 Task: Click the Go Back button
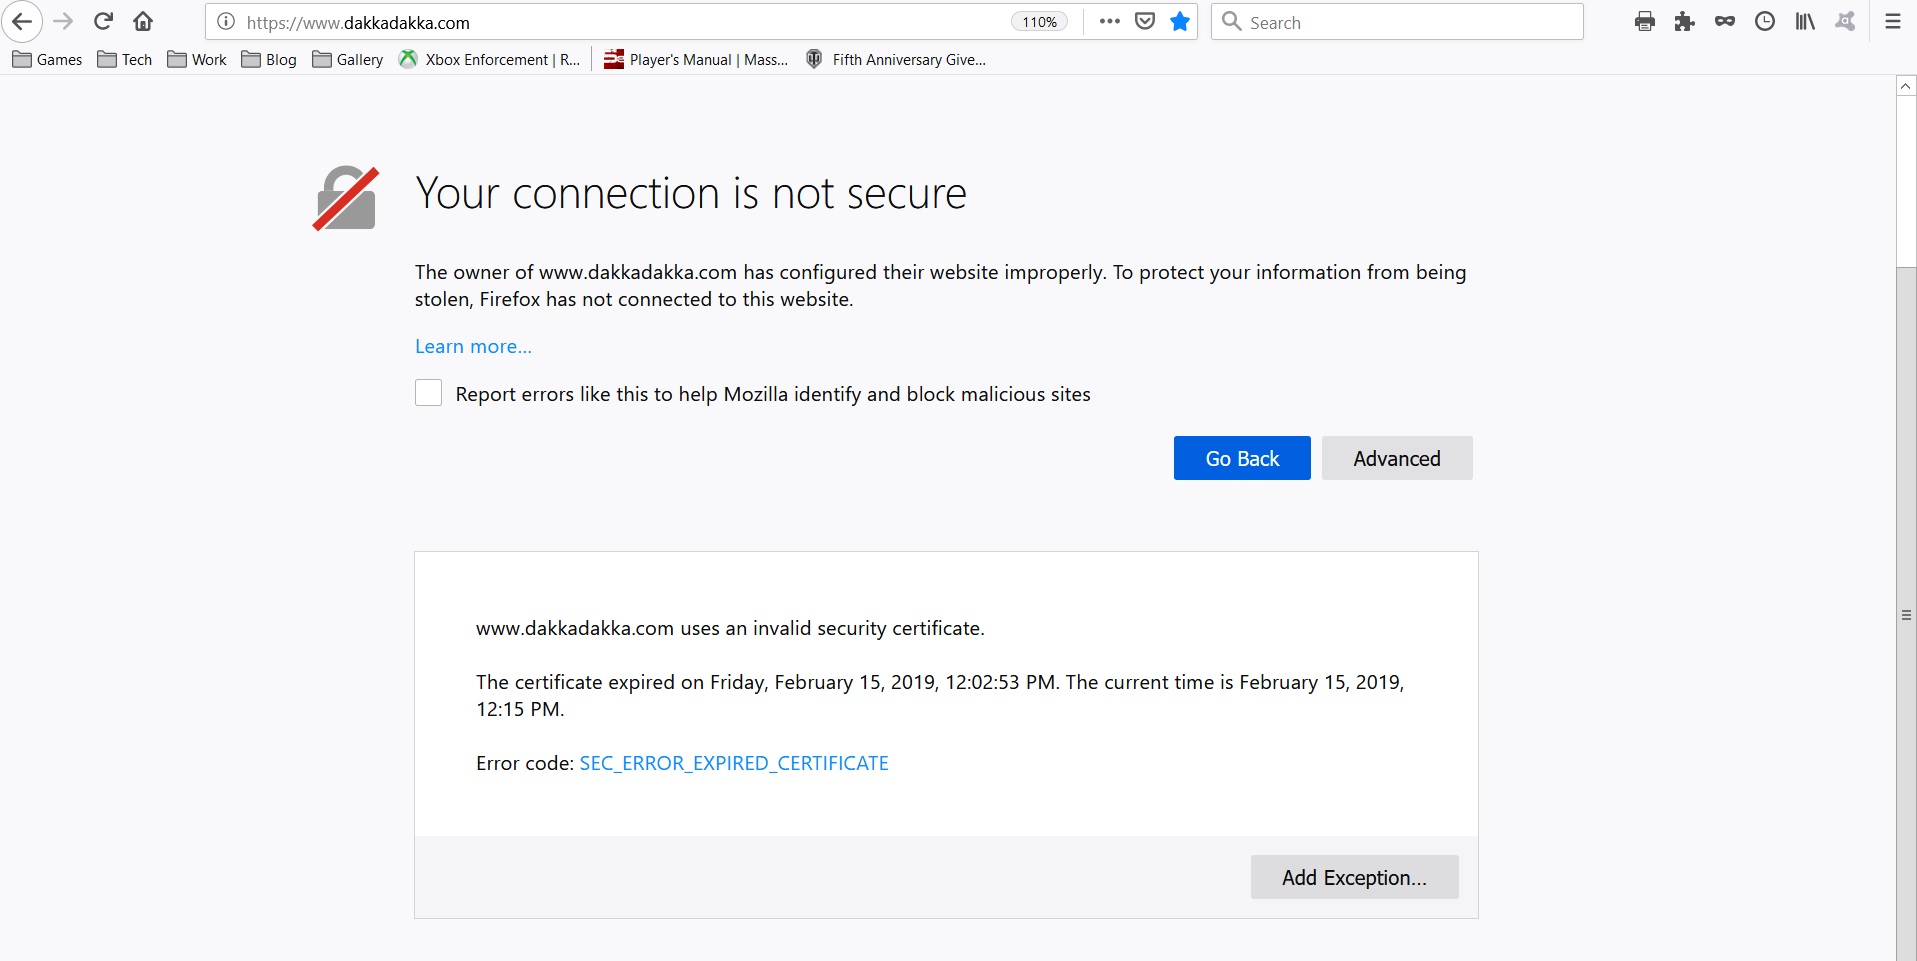1241,458
